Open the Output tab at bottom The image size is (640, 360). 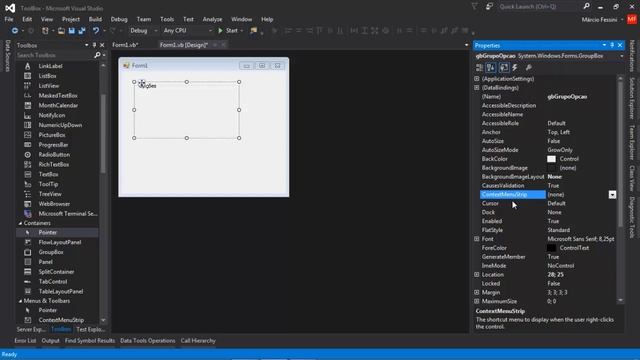[x=50, y=340]
